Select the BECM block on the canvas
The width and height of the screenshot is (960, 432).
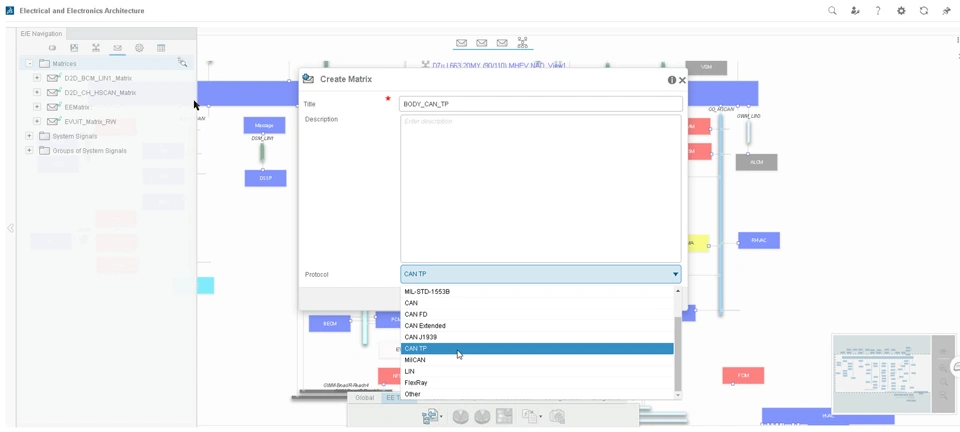(x=329, y=323)
